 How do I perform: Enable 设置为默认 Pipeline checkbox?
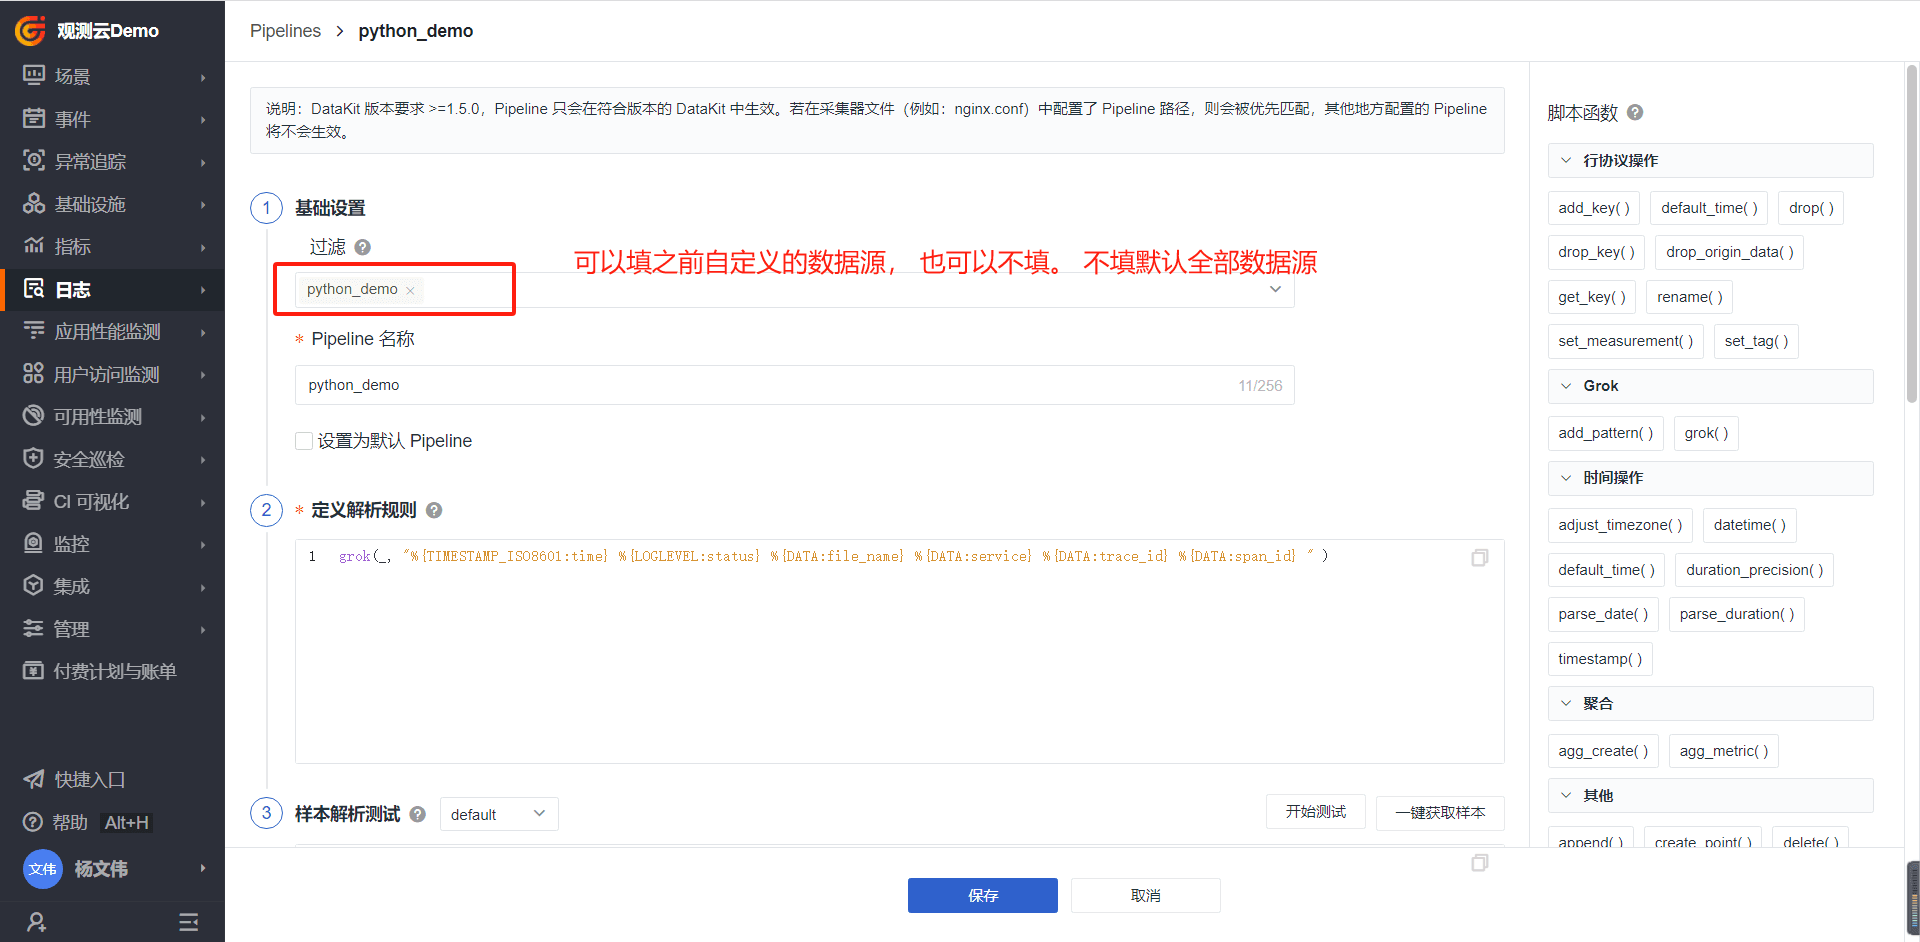(x=304, y=441)
